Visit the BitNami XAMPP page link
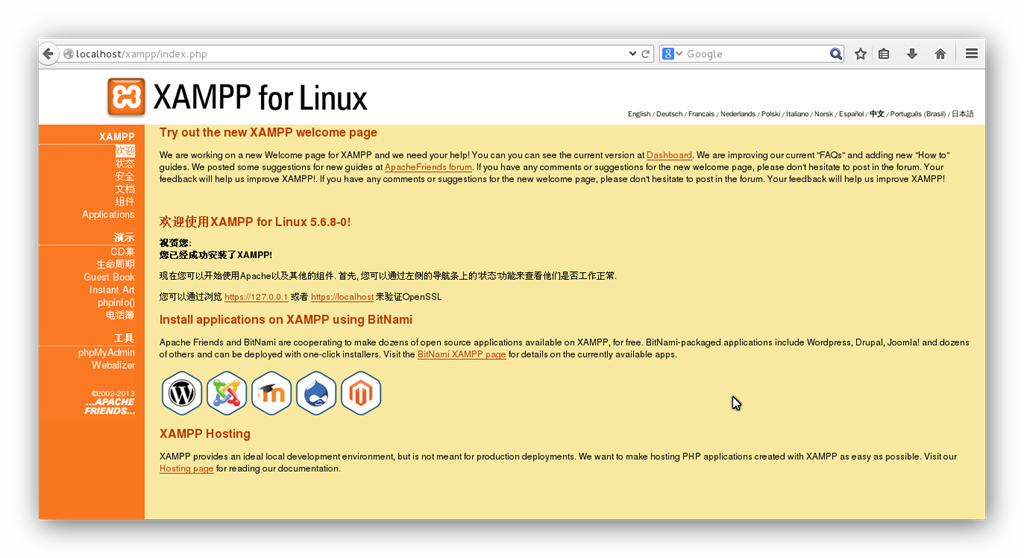 [x=462, y=354]
